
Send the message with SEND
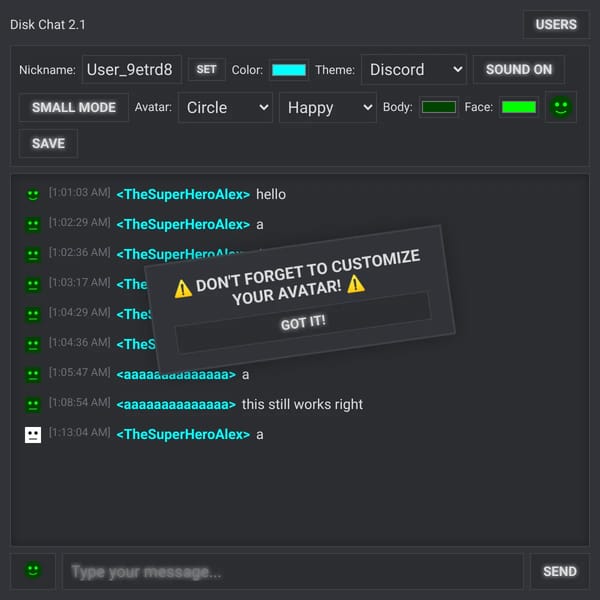tap(560, 571)
